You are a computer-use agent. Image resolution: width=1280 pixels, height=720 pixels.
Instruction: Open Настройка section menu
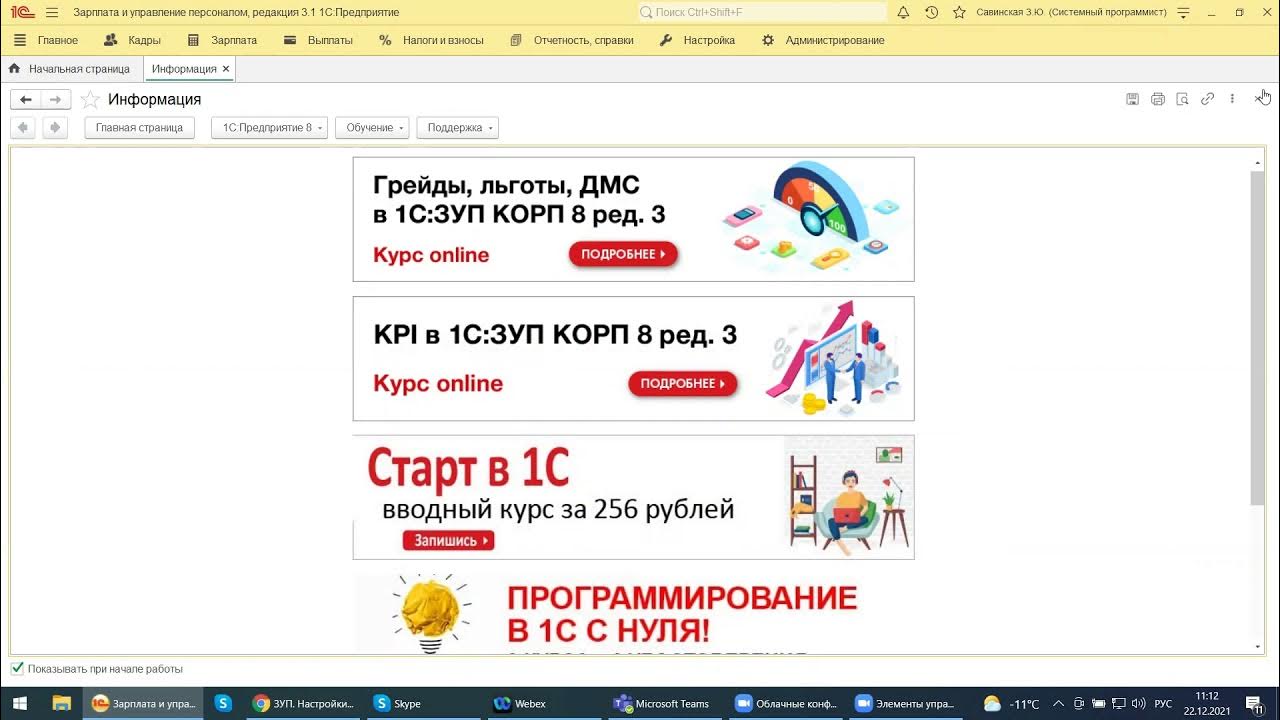click(697, 40)
